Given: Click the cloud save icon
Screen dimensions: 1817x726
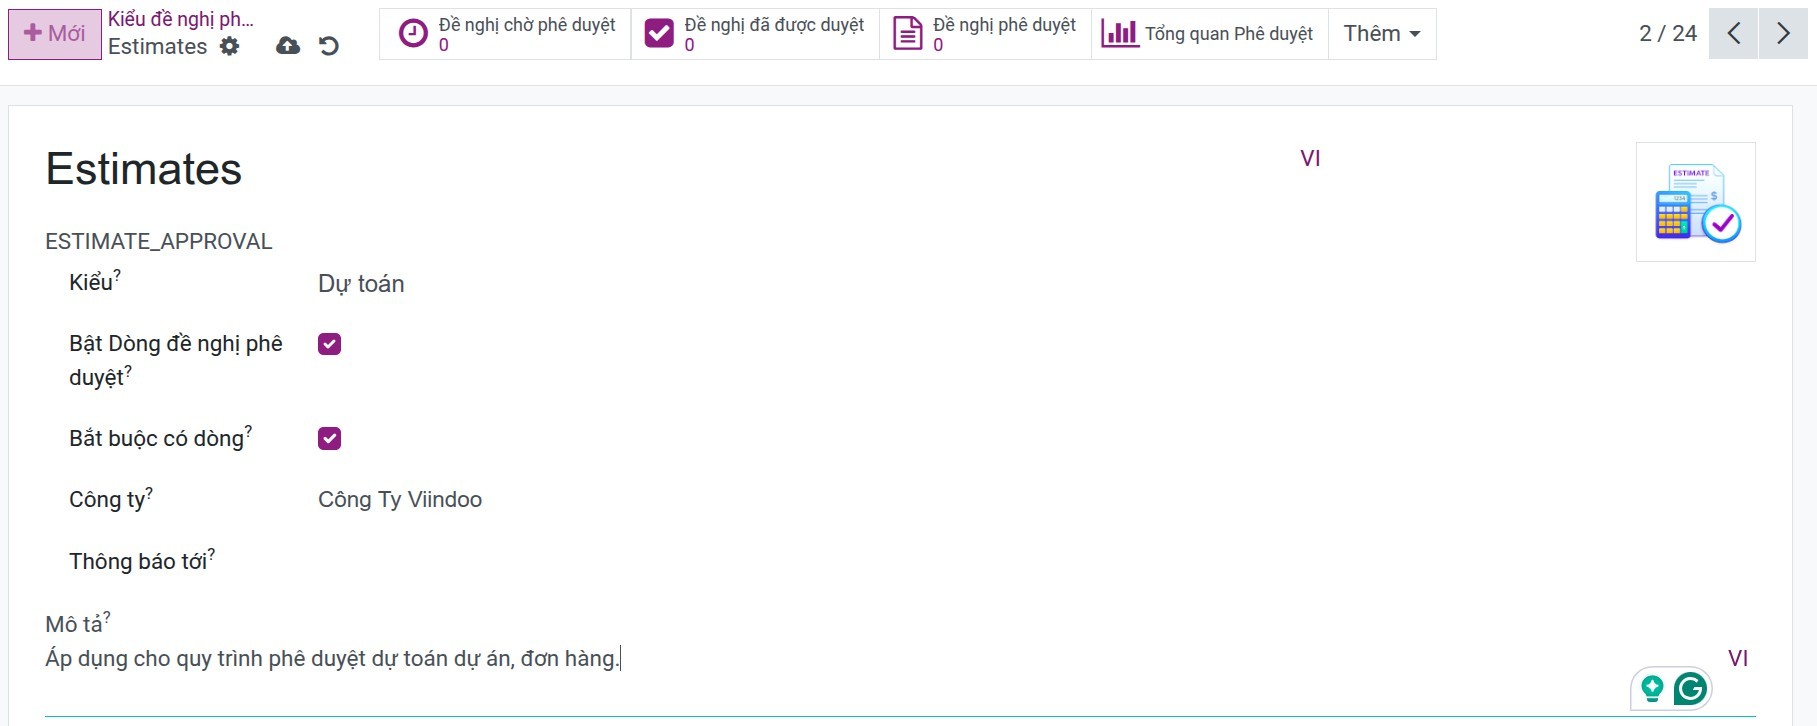Looking at the screenshot, I should pos(288,46).
